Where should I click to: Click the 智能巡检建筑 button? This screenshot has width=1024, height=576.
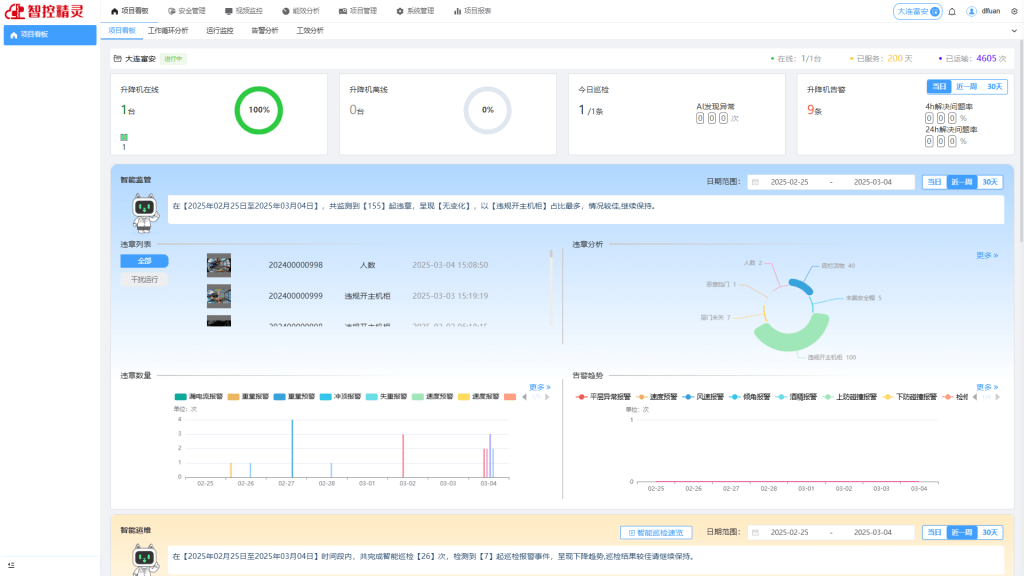pos(656,533)
